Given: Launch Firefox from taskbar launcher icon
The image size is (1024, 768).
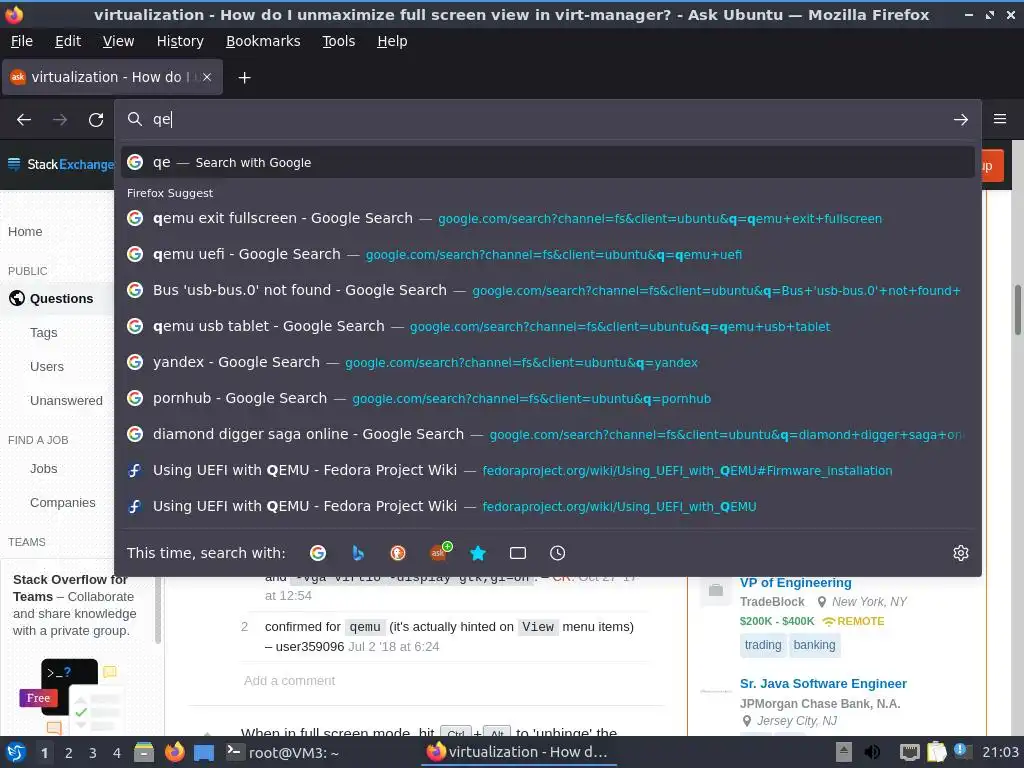Looking at the screenshot, I should point(174,752).
